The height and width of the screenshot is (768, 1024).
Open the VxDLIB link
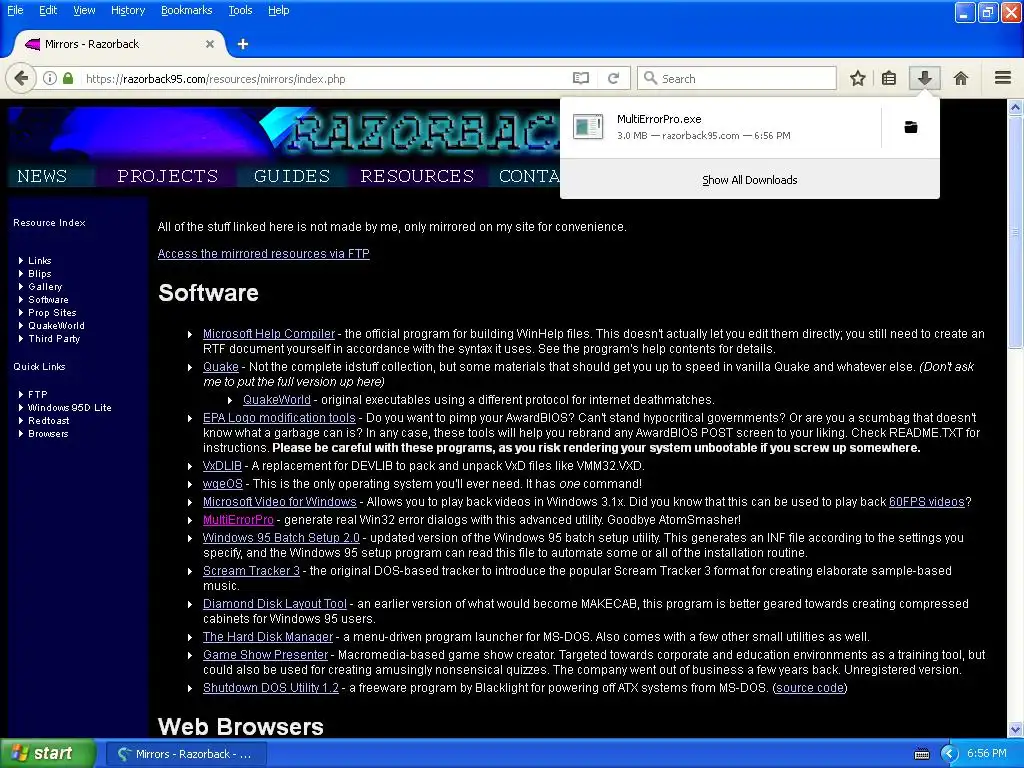pyautogui.click(x=222, y=466)
